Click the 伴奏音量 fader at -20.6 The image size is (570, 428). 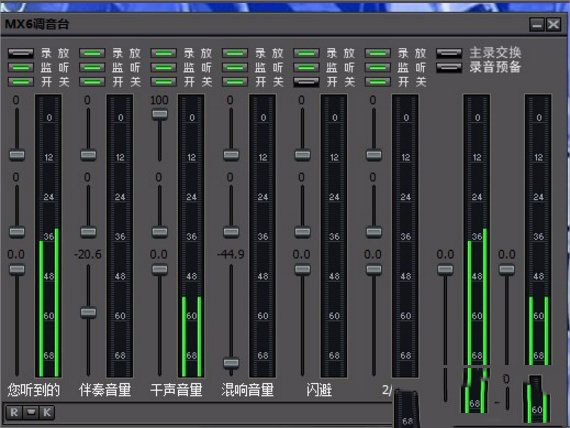(88, 312)
